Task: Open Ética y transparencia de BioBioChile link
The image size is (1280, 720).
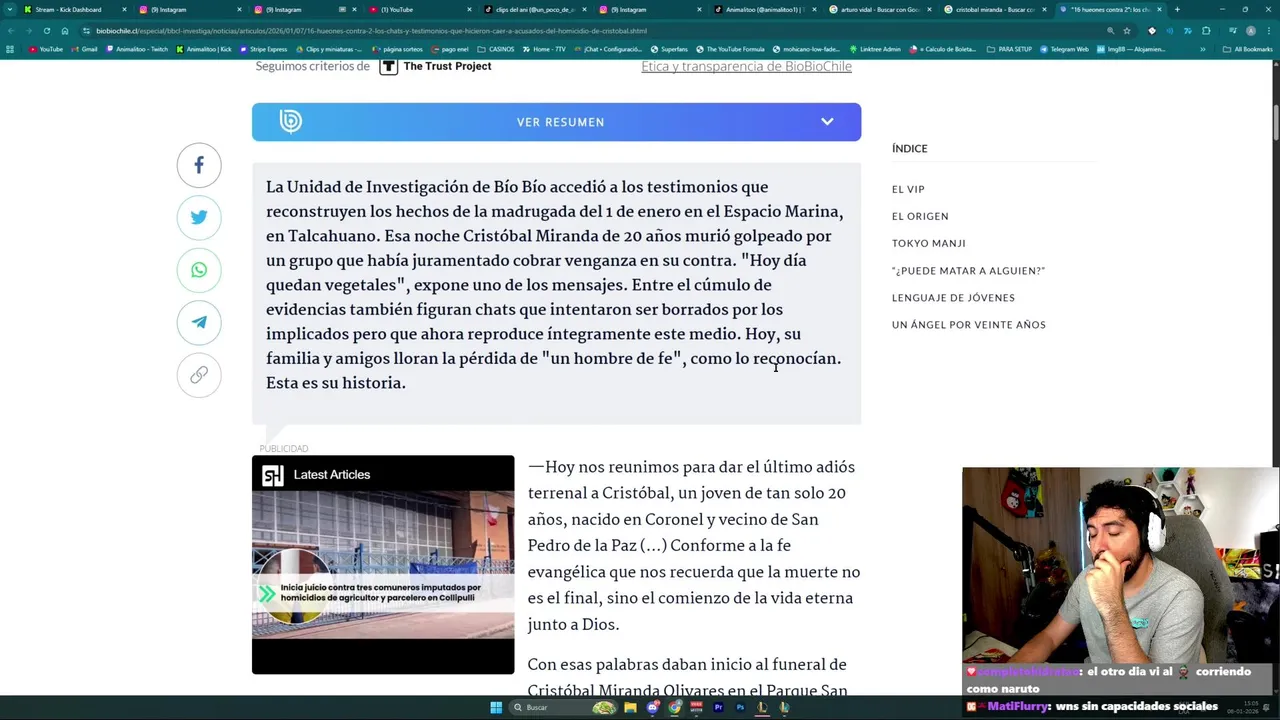Action: pos(746,66)
